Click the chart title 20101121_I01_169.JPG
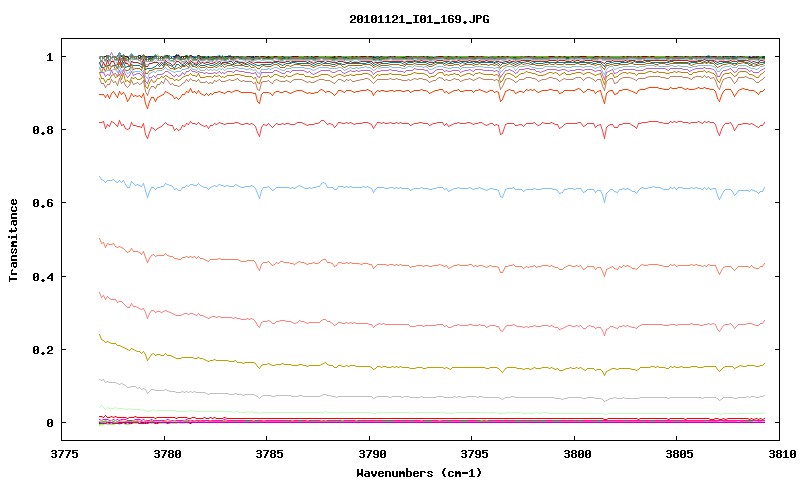 pos(419,19)
